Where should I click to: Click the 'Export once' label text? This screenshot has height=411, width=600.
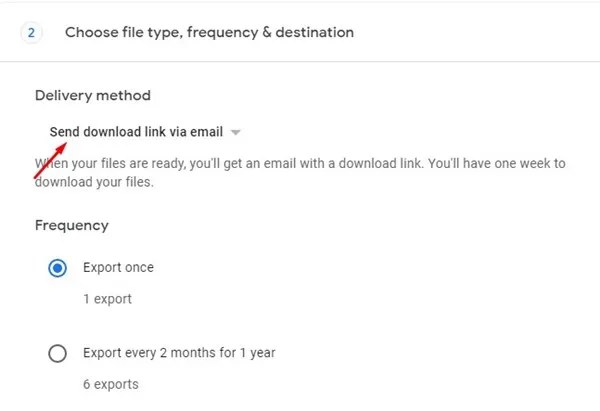coord(118,267)
